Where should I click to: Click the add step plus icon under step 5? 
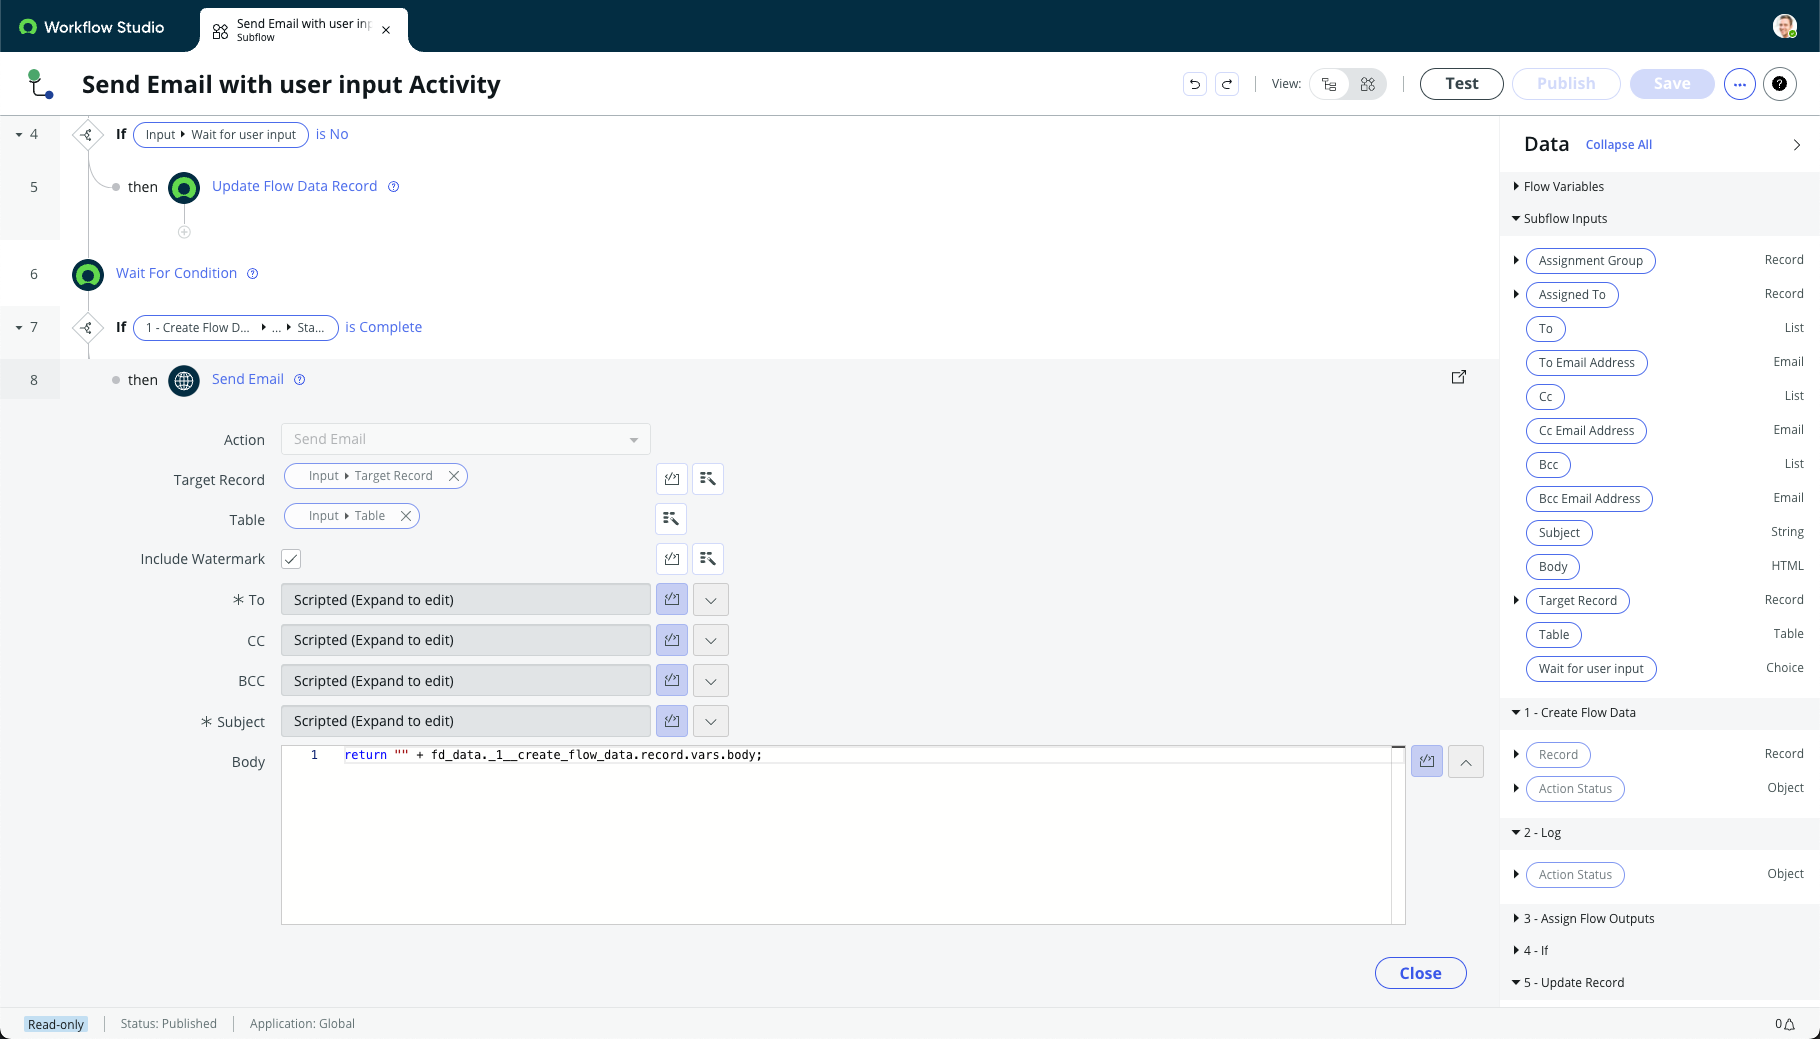[184, 232]
